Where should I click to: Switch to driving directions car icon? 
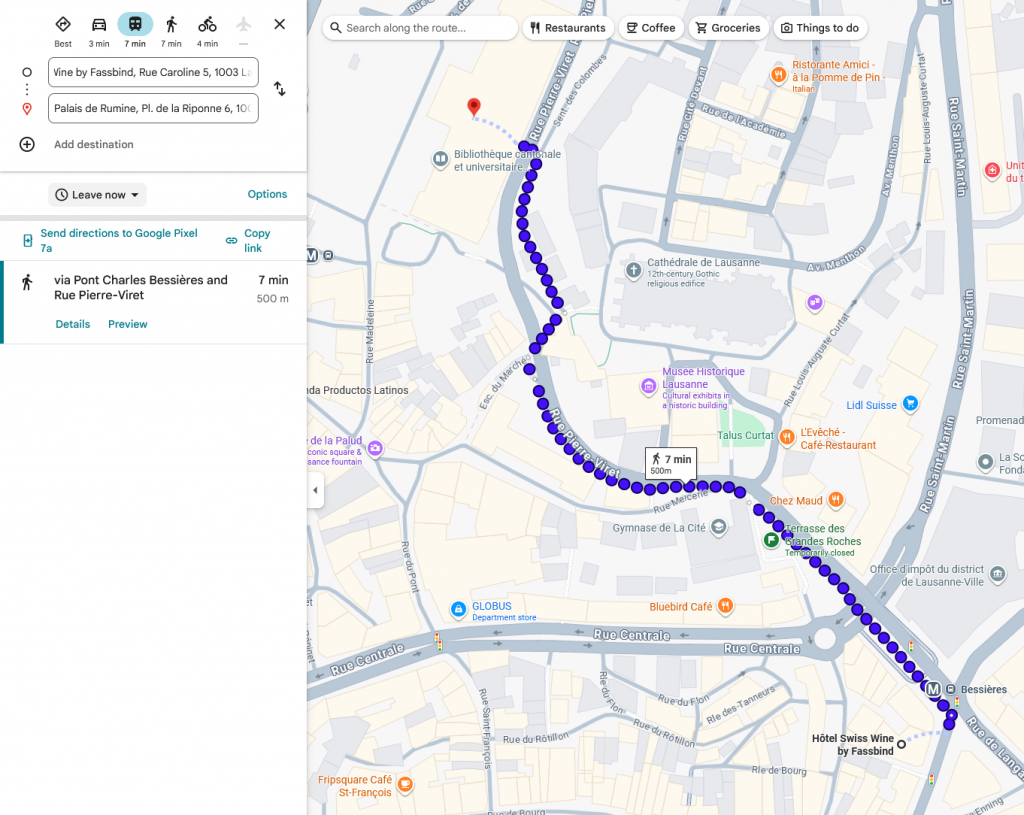(99, 25)
